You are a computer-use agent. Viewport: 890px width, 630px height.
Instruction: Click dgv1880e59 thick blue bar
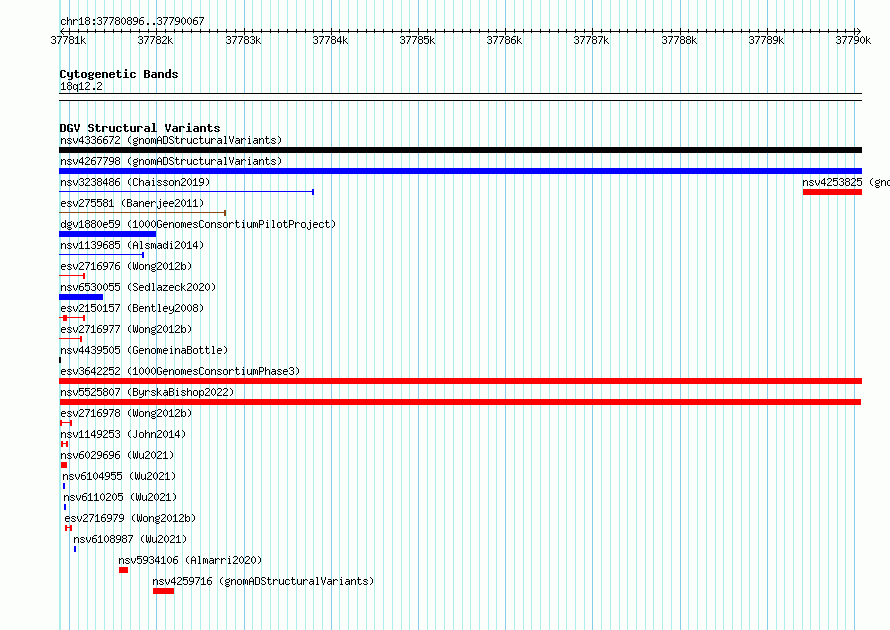click(107, 234)
